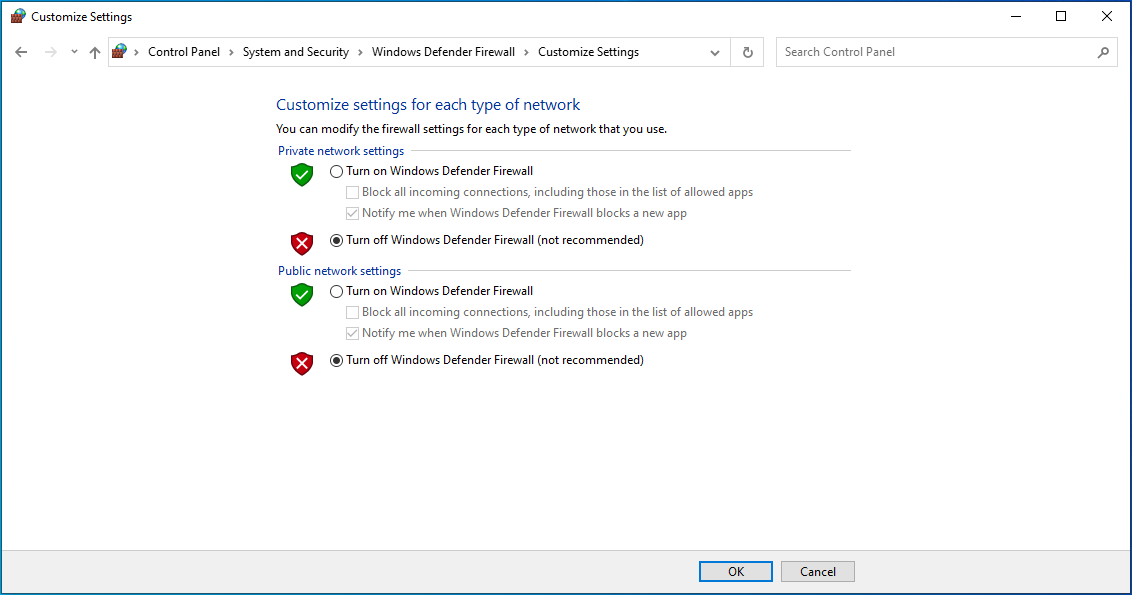The height and width of the screenshot is (595, 1132).
Task: Click the Up to parent folder arrow
Action: tap(95, 52)
